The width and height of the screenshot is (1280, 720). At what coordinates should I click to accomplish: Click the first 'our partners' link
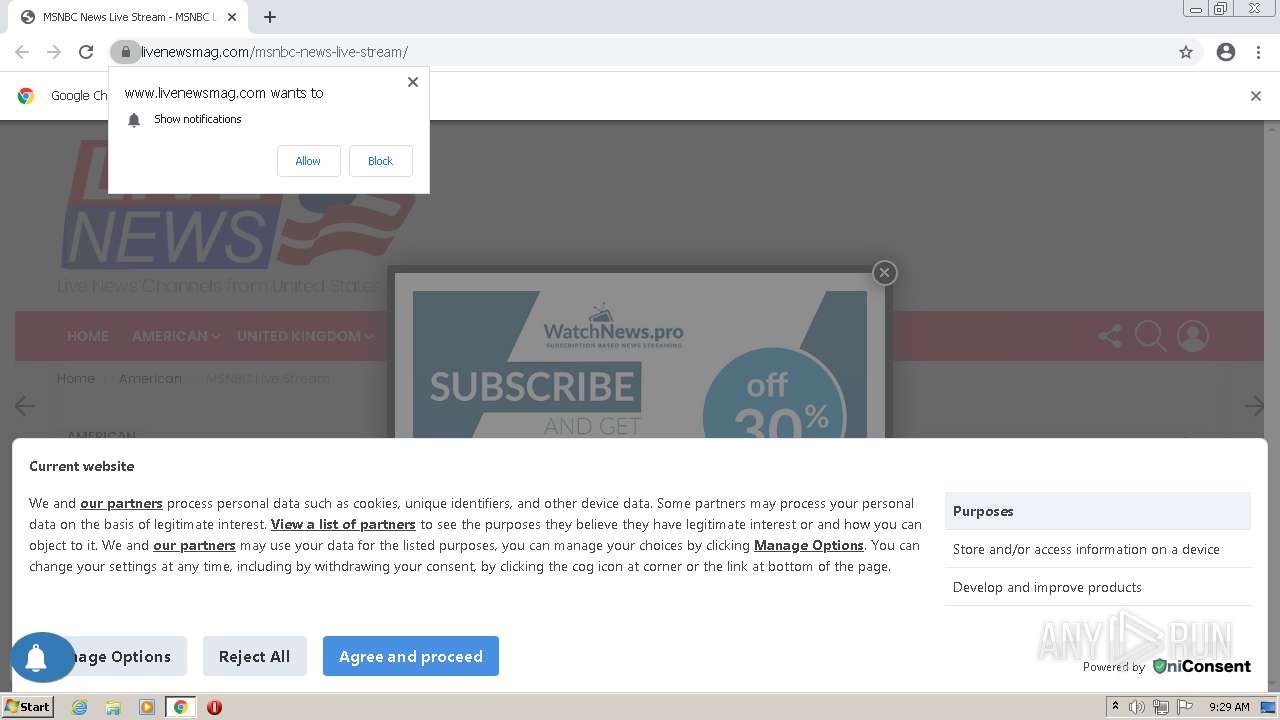point(121,503)
